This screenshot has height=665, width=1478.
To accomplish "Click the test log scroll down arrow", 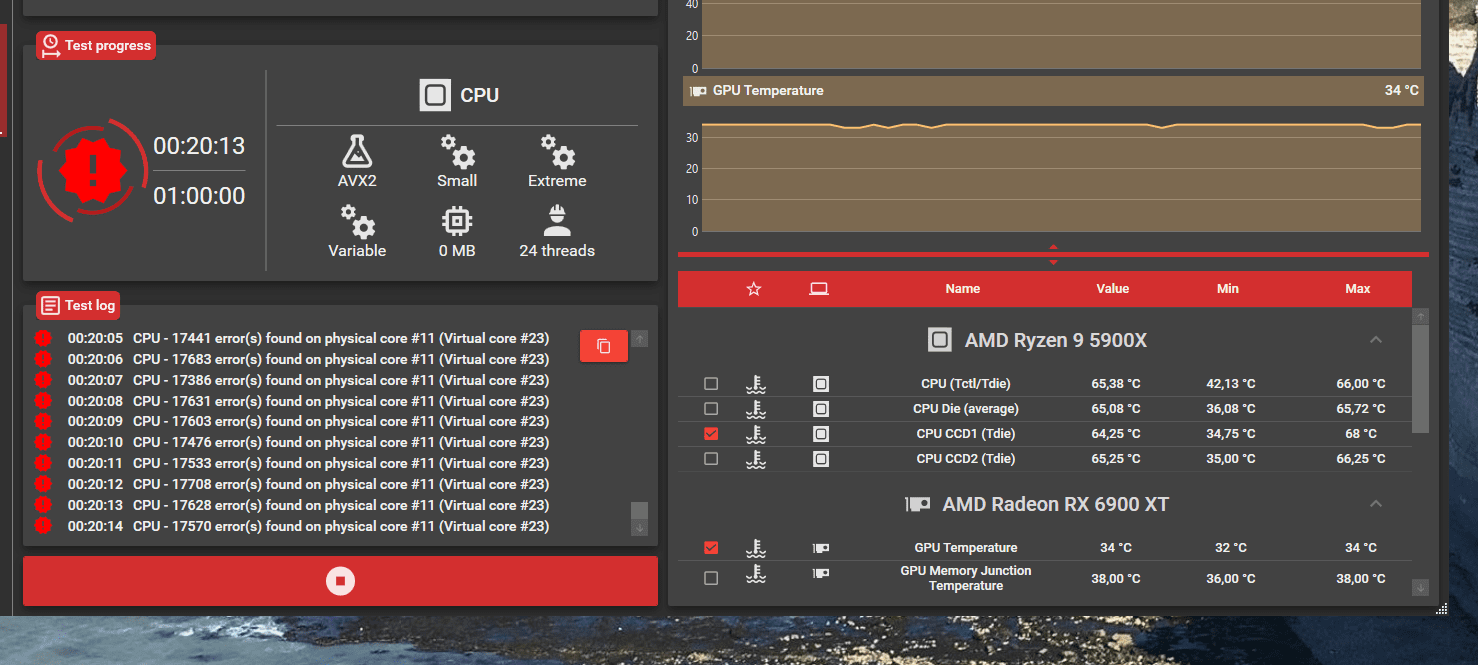I will (640, 528).
